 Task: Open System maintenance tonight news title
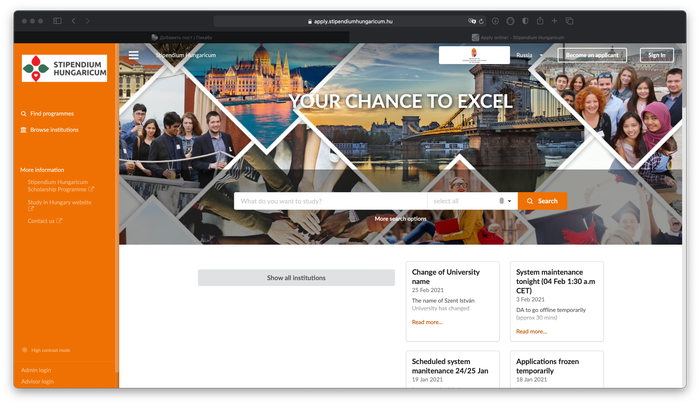(x=555, y=281)
